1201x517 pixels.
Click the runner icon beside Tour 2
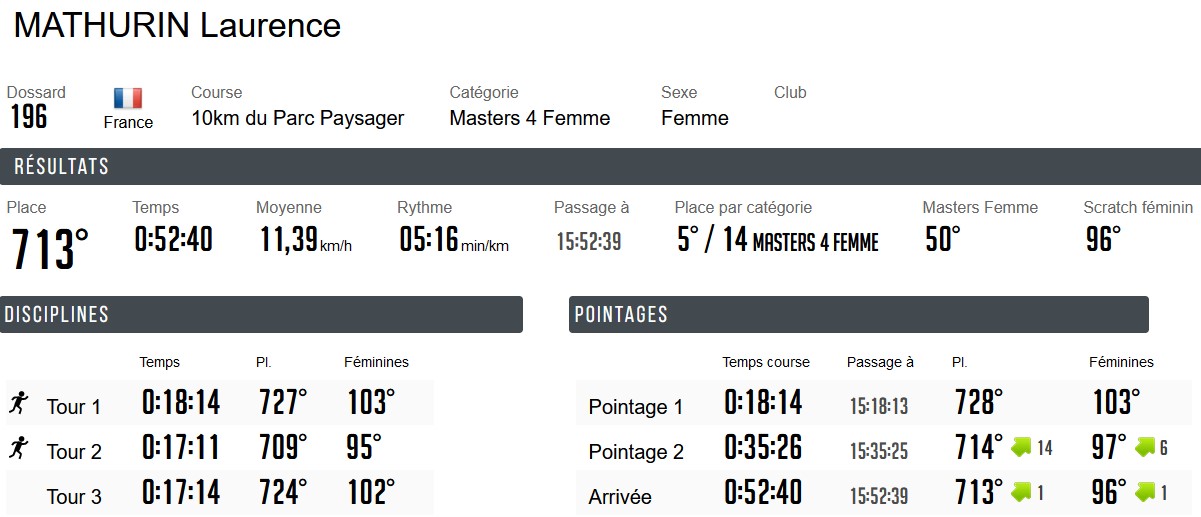(17, 449)
